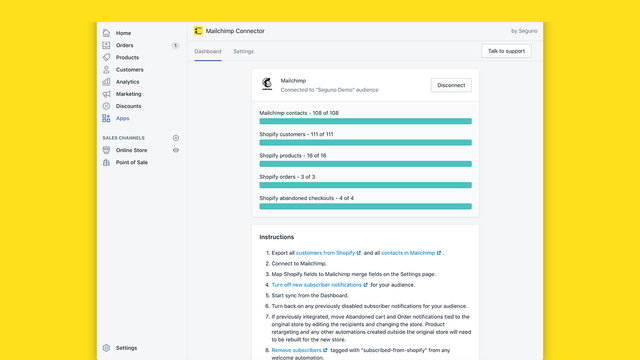The image size is (640, 360).
Task: Add a sales channel with plus icon
Action: coord(176,138)
